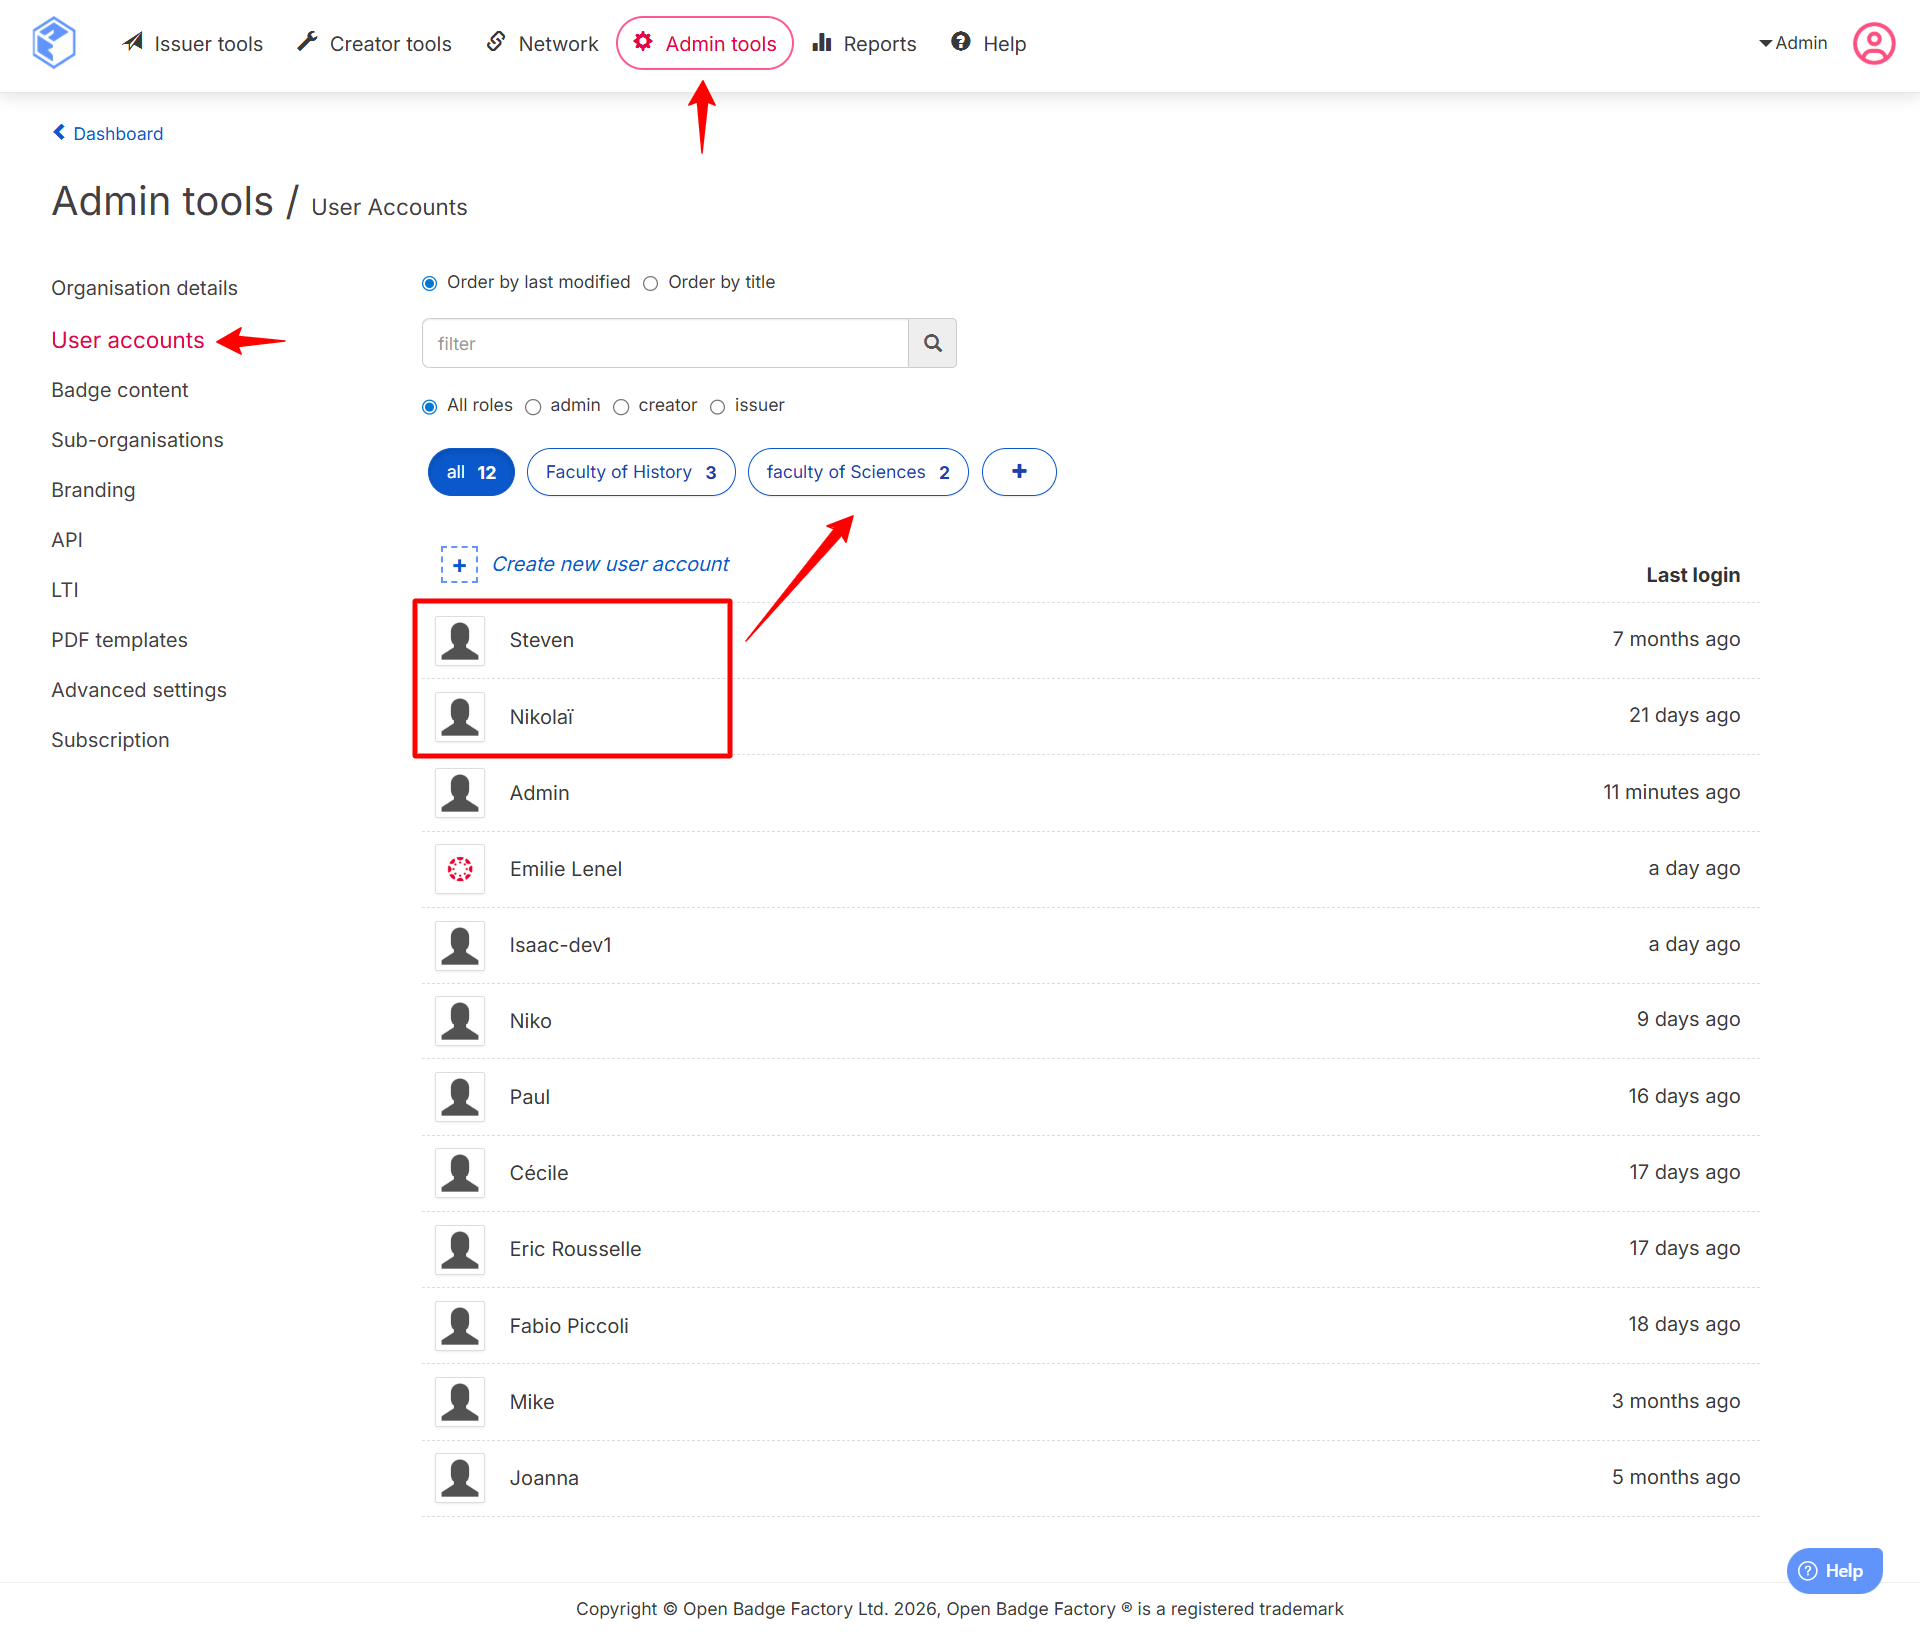Click the plus icon to add group
The image size is (1920, 1635).
[x=1018, y=472]
